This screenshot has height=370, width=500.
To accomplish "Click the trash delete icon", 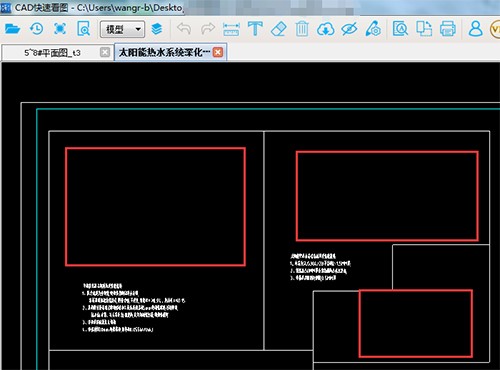I will [302, 29].
